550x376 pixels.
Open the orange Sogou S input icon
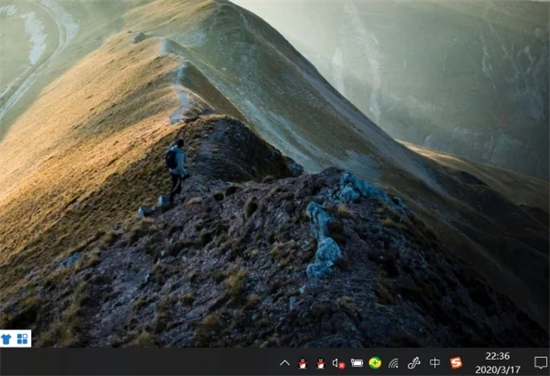coord(456,363)
